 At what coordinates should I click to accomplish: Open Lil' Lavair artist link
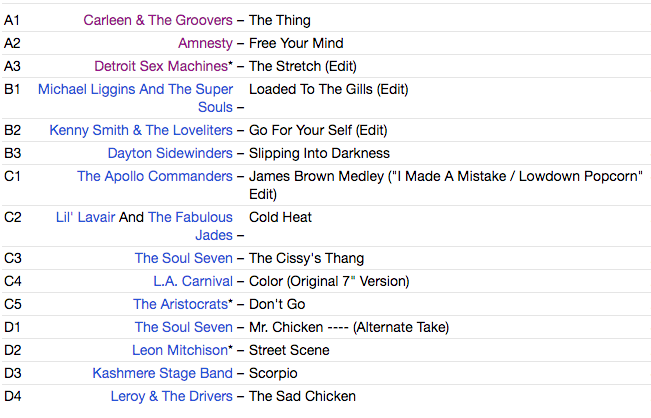pos(85,217)
